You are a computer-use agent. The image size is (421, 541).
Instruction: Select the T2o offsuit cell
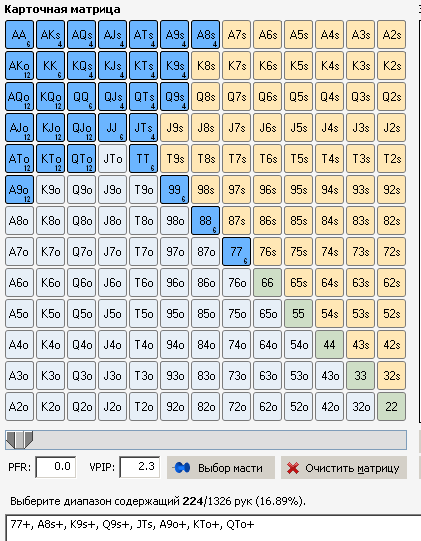click(x=144, y=407)
